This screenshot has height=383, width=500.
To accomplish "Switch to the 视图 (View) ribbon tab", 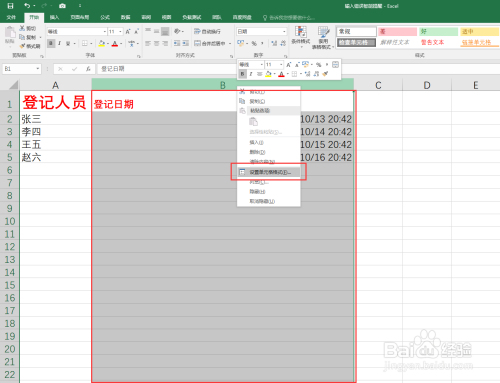I will (x=166, y=17).
